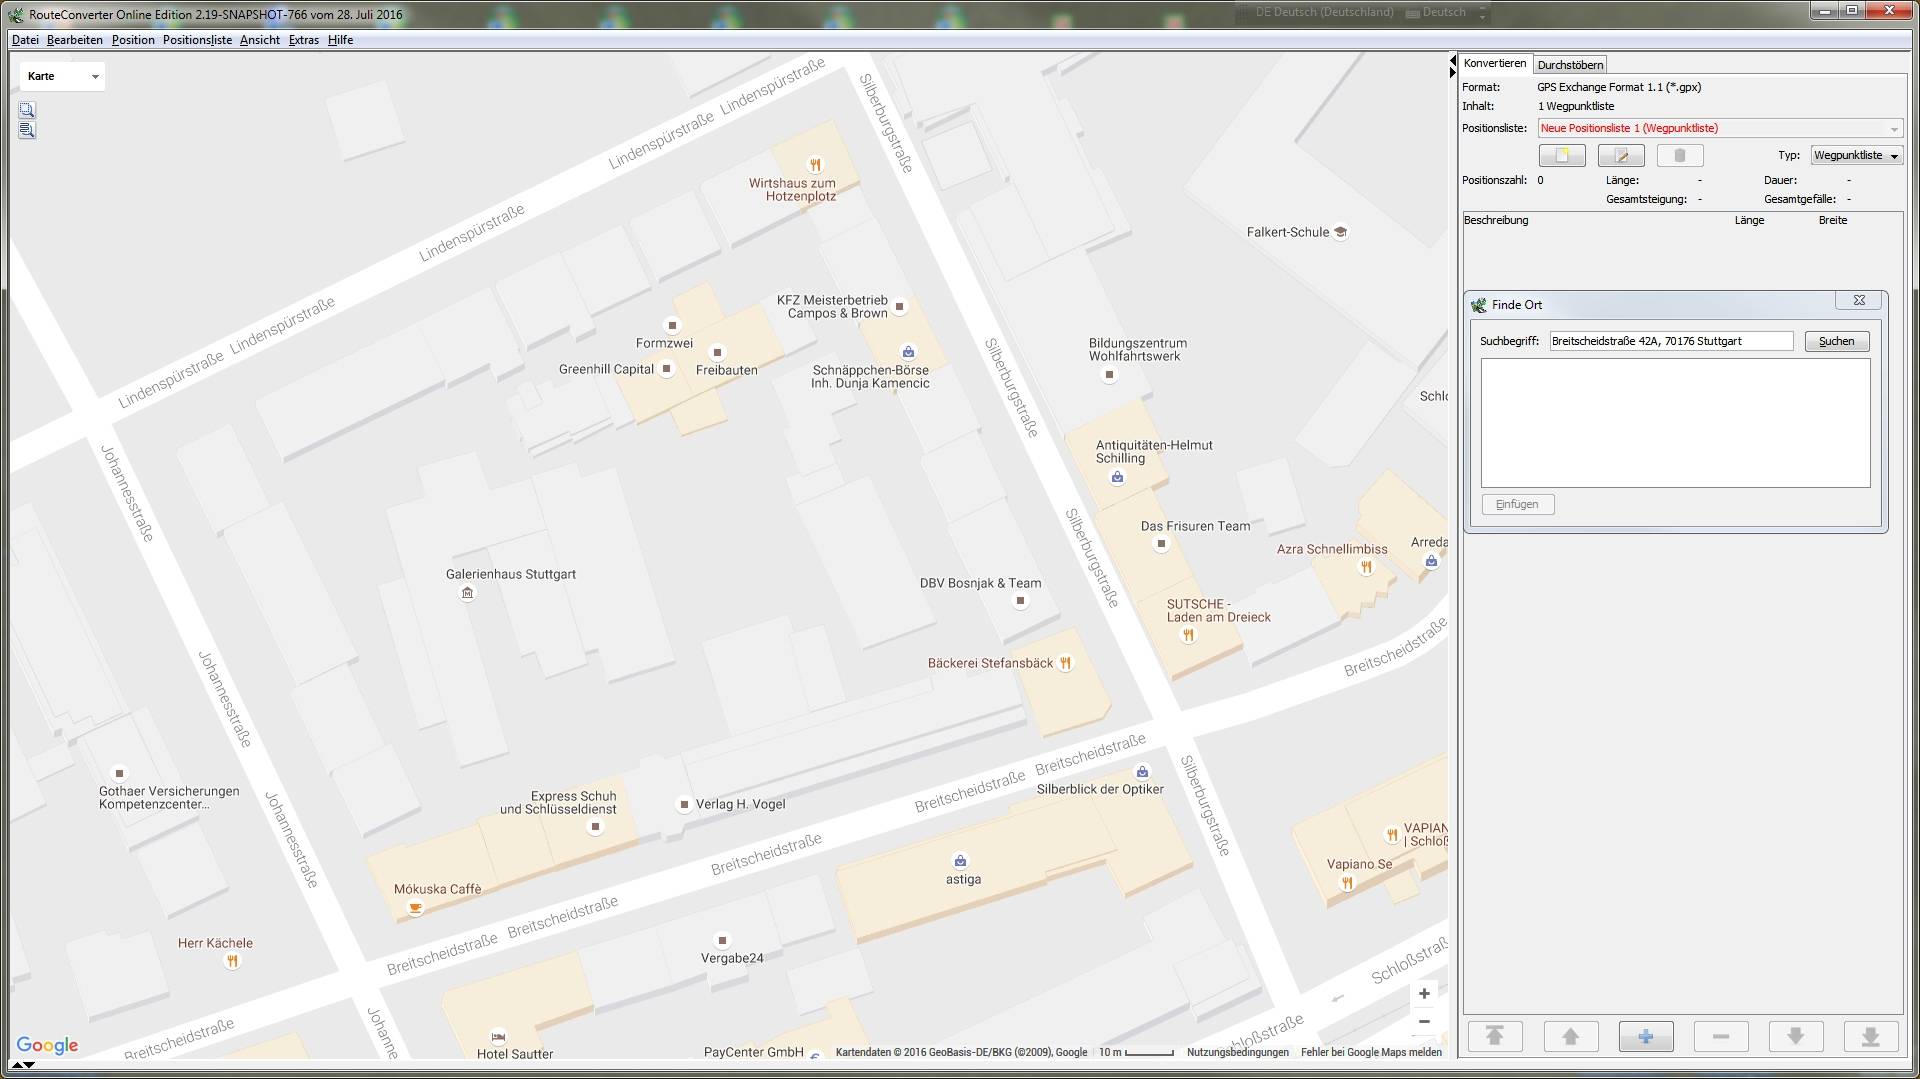Click the new position list icon button
Image resolution: width=1920 pixels, height=1079 pixels.
(1562, 156)
